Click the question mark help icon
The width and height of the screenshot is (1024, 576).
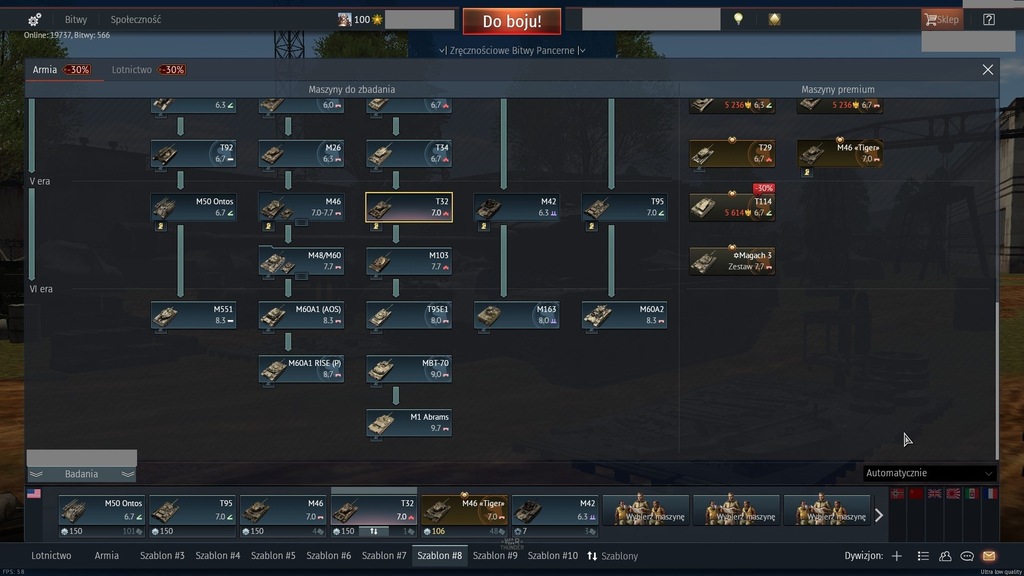tap(988, 19)
